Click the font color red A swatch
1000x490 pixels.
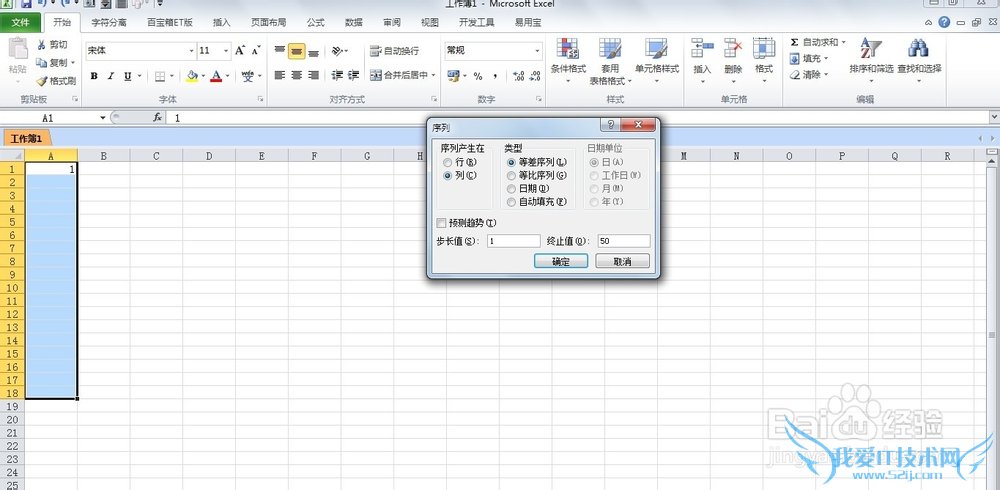(x=216, y=76)
